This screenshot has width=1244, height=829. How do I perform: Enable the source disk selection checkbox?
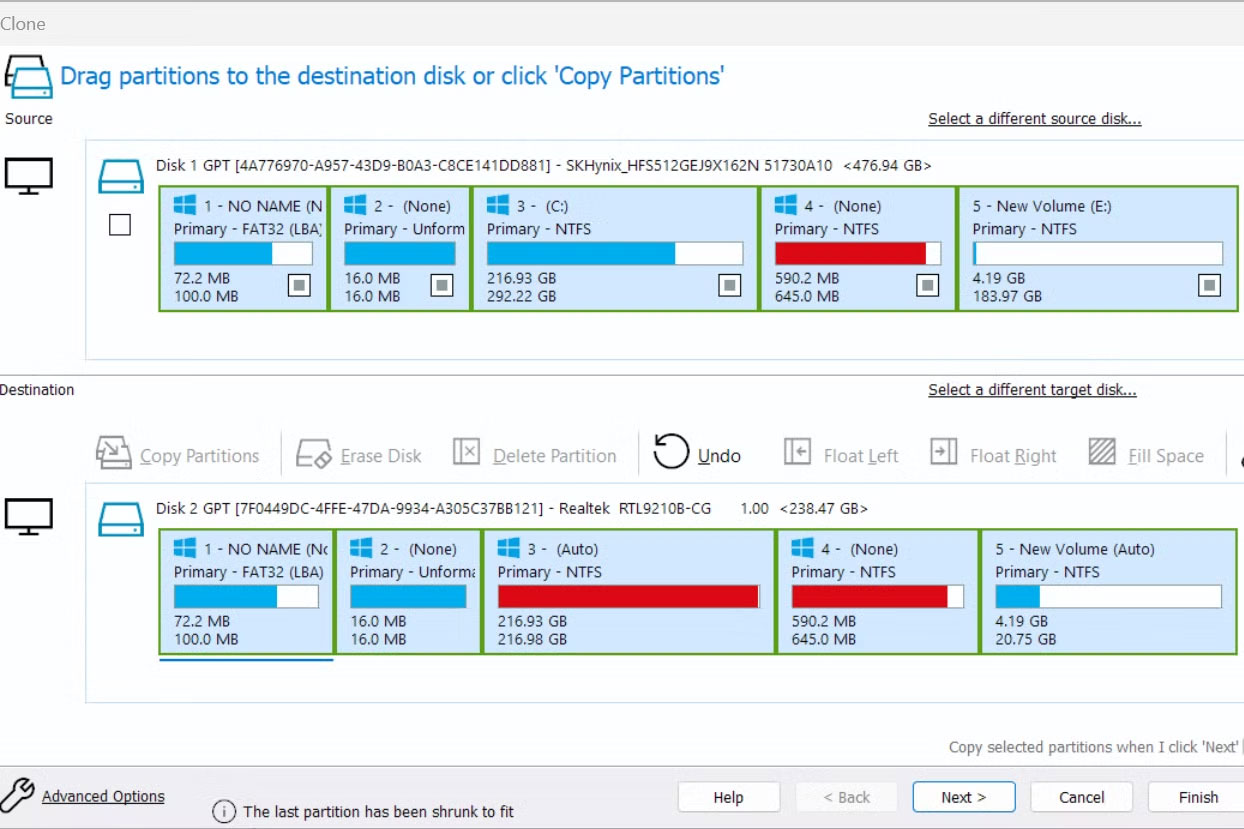[x=120, y=225]
